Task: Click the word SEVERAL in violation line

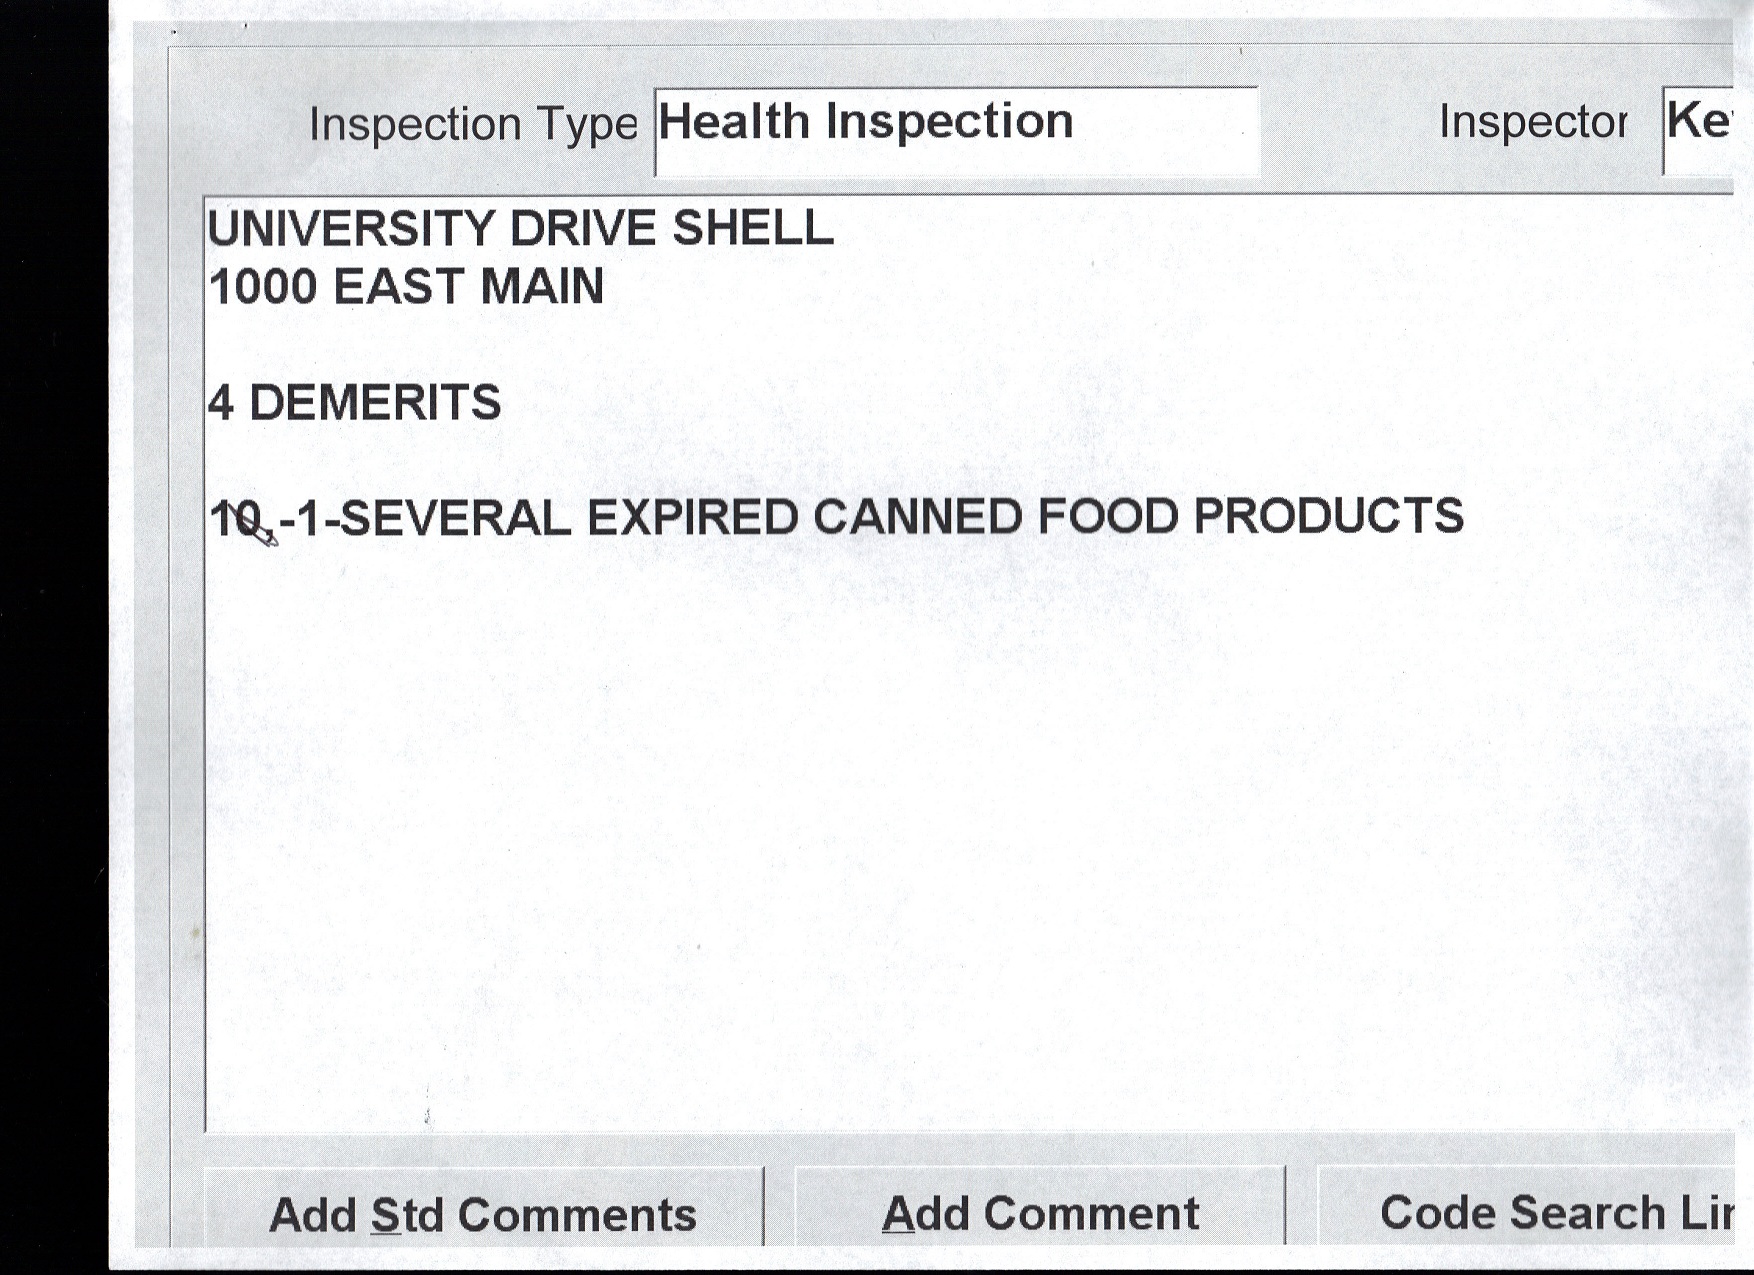Action: [x=456, y=518]
